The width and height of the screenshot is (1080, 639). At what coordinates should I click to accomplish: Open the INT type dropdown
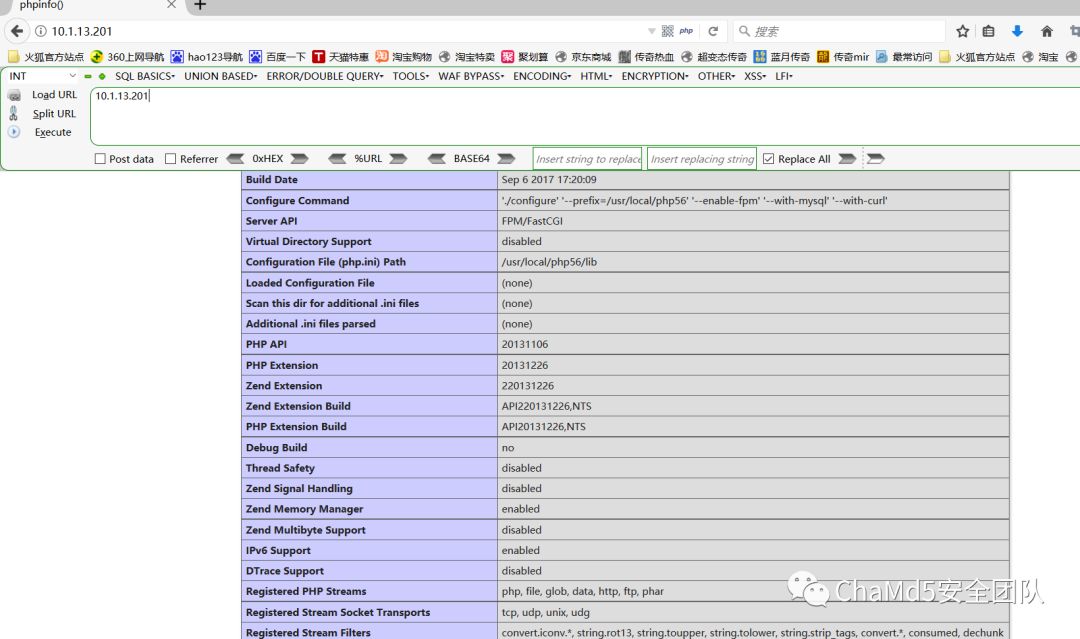(x=42, y=76)
